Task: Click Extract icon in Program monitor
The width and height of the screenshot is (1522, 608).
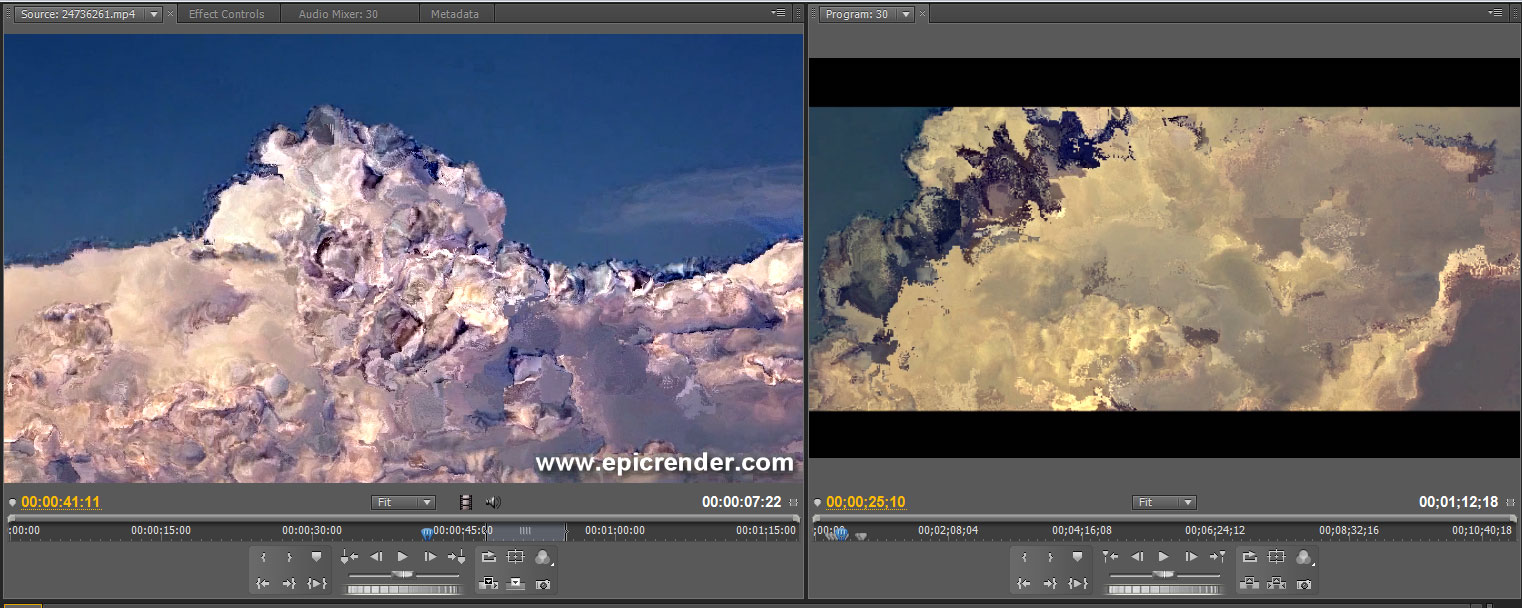Action: click(1277, 584)
